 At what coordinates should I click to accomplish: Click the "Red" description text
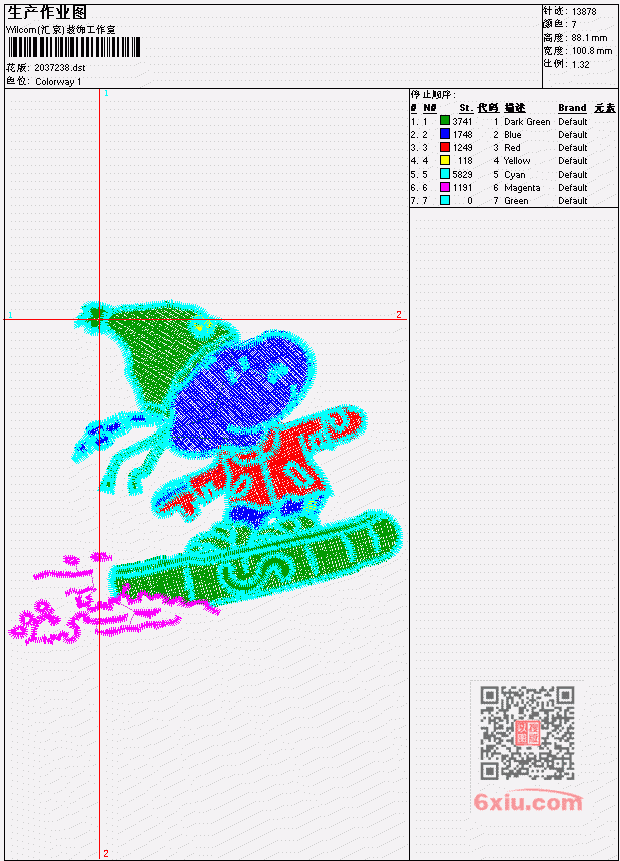tap(512, 148)
